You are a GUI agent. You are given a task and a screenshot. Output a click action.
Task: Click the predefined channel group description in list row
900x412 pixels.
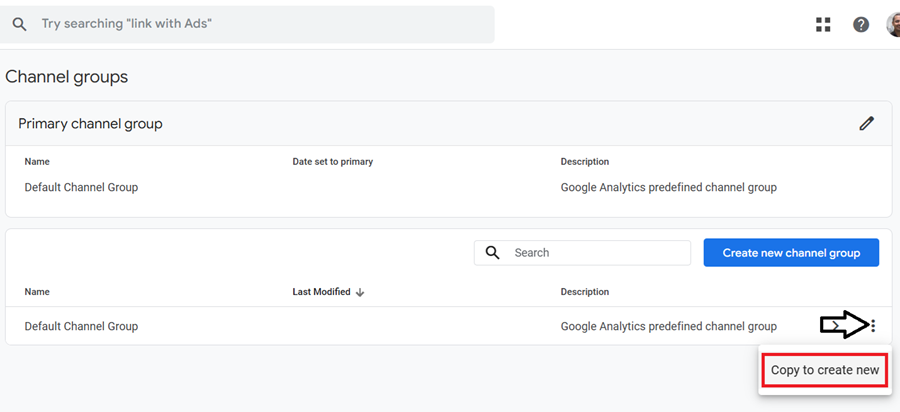coord(668,326)
